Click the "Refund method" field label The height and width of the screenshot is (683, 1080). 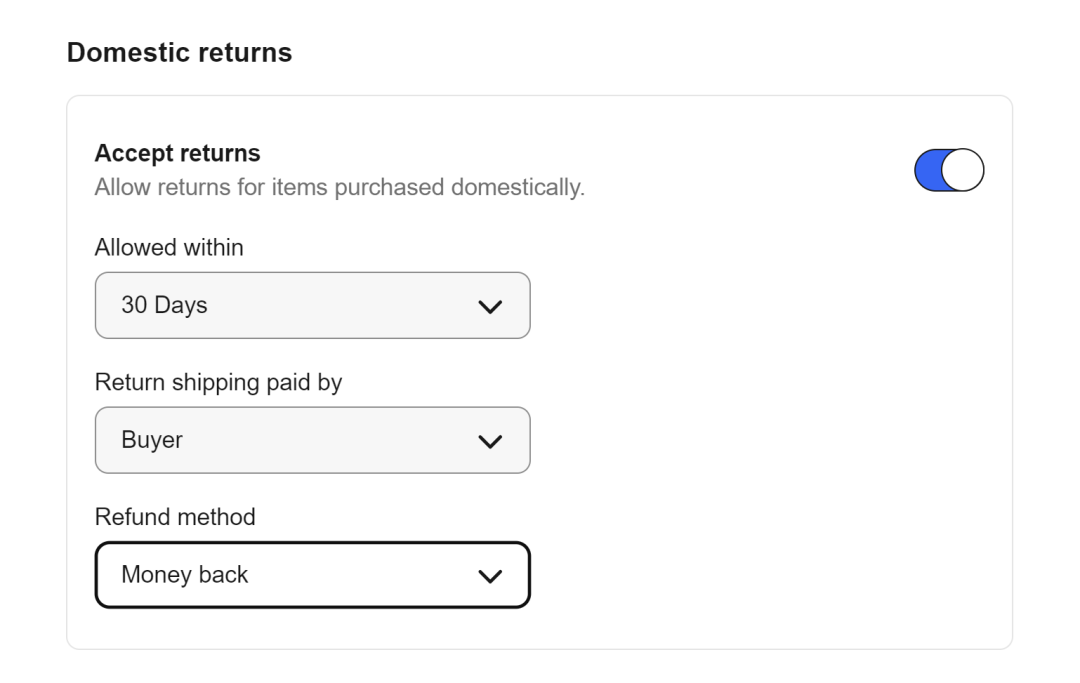175,517
